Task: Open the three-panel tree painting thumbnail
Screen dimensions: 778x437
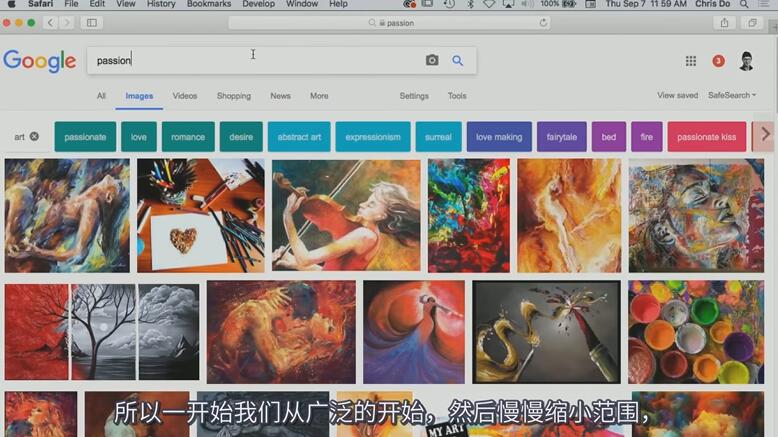Action: point(102,332)
